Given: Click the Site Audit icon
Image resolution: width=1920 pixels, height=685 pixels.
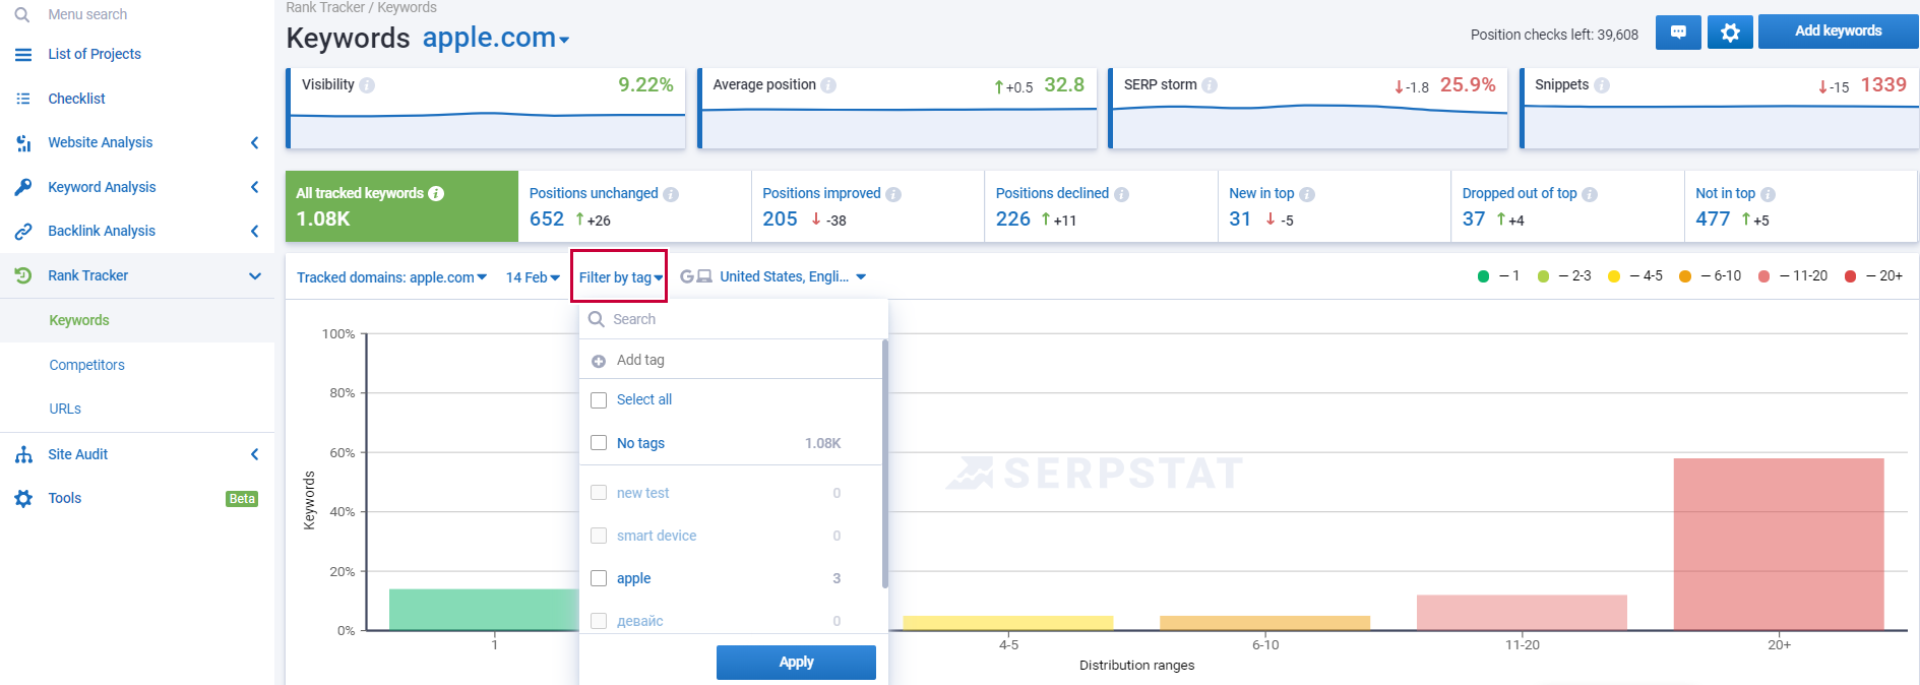Looking at the screenshot, I should coord(23,454).
